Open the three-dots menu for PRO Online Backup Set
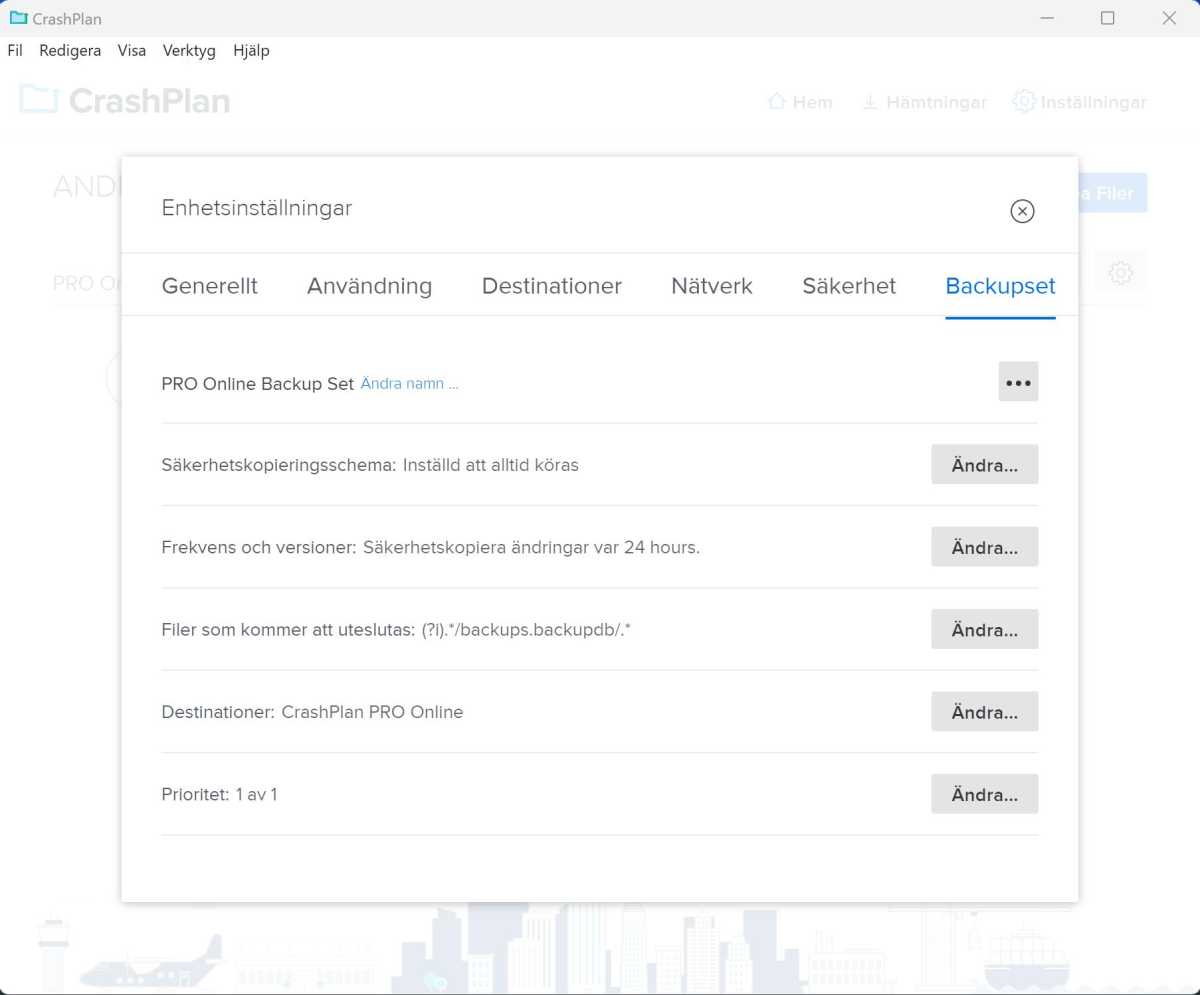 pyautogui.click(x=1018, y=382)
